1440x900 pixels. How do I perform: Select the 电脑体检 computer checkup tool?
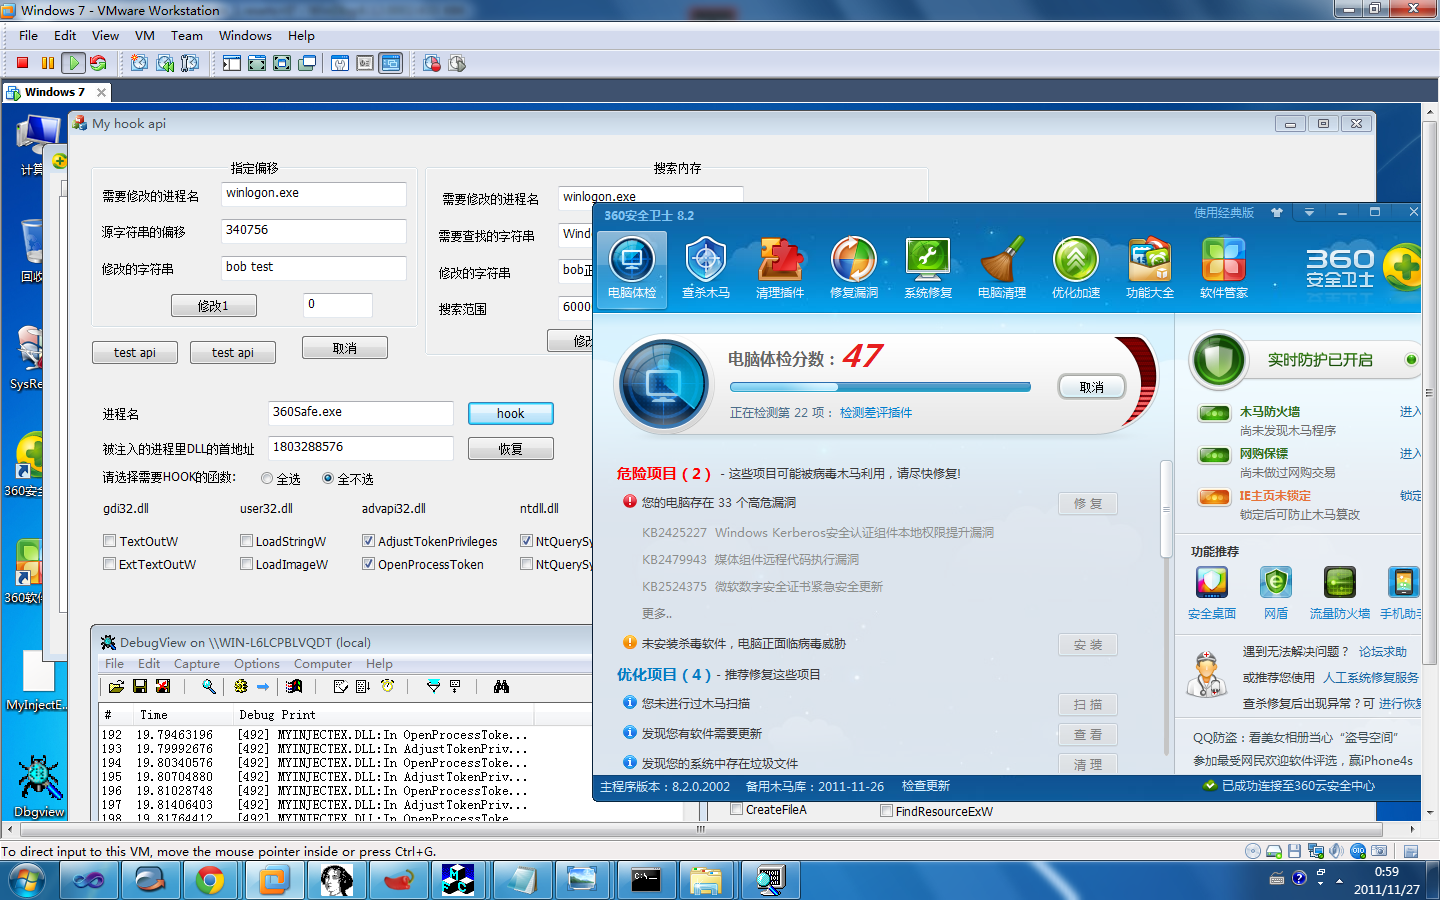(x=632, y=269)
